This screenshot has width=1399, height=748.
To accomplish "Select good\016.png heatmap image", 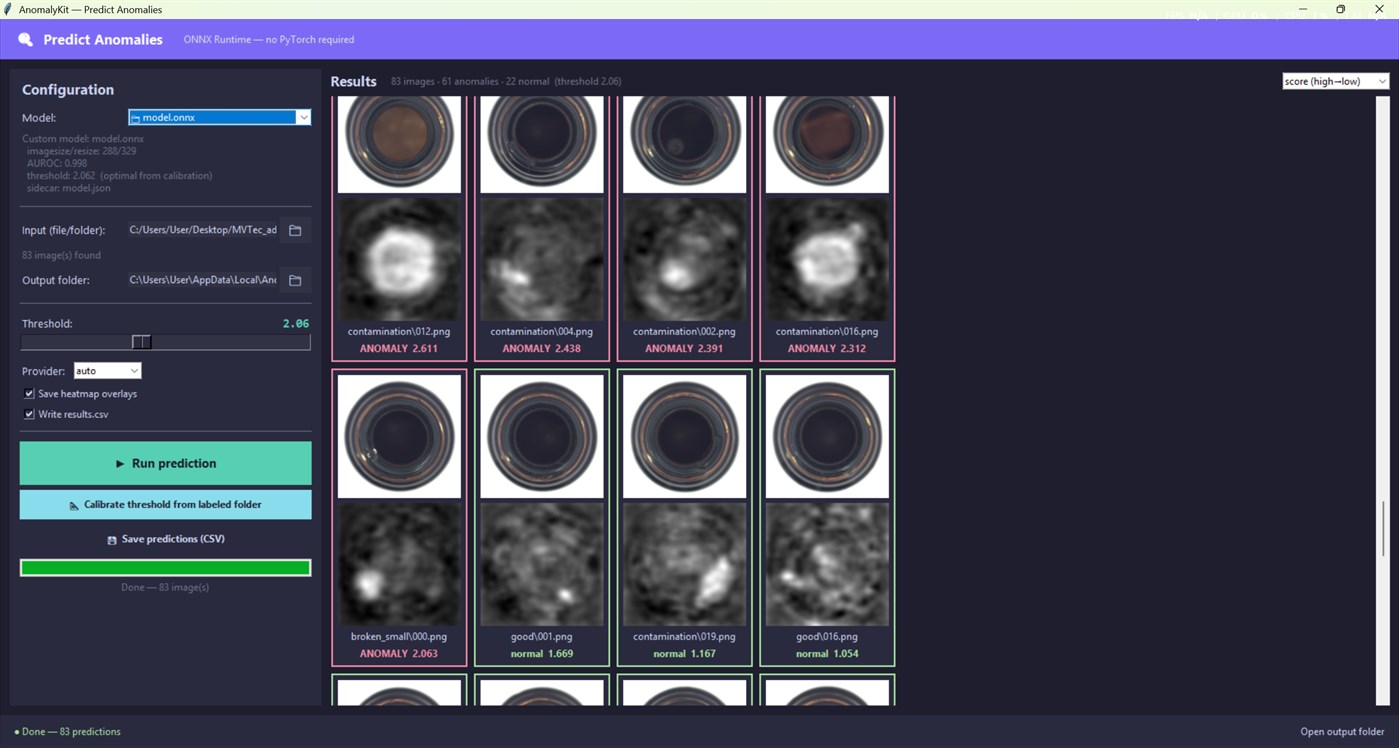I will pos(827,564).
